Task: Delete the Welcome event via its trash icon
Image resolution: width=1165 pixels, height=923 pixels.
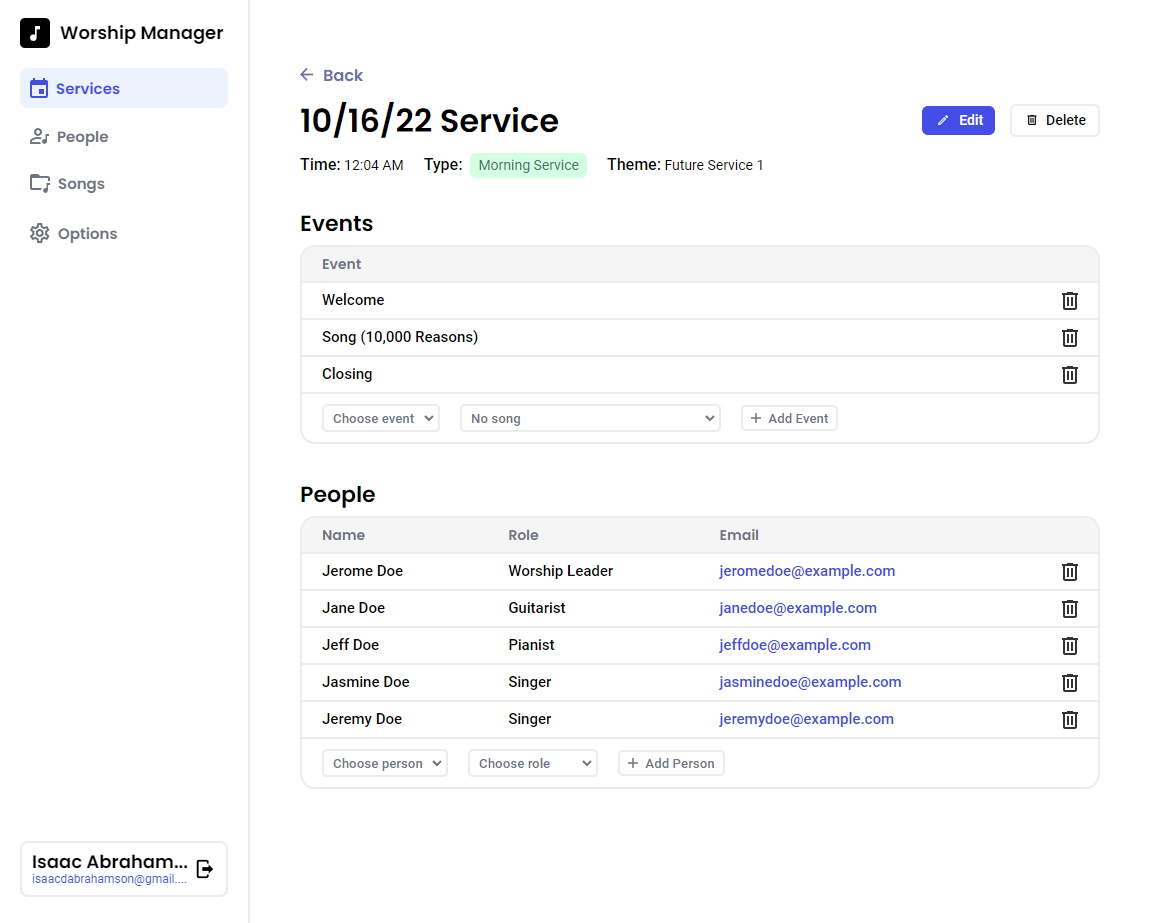Action: (x=1069, y=300)
